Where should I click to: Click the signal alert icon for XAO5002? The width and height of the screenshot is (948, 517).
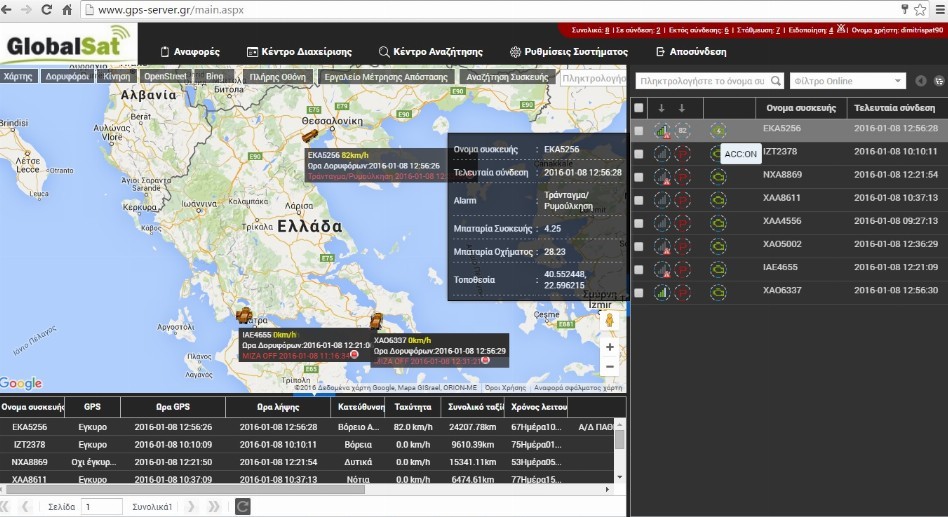point(663,247)
